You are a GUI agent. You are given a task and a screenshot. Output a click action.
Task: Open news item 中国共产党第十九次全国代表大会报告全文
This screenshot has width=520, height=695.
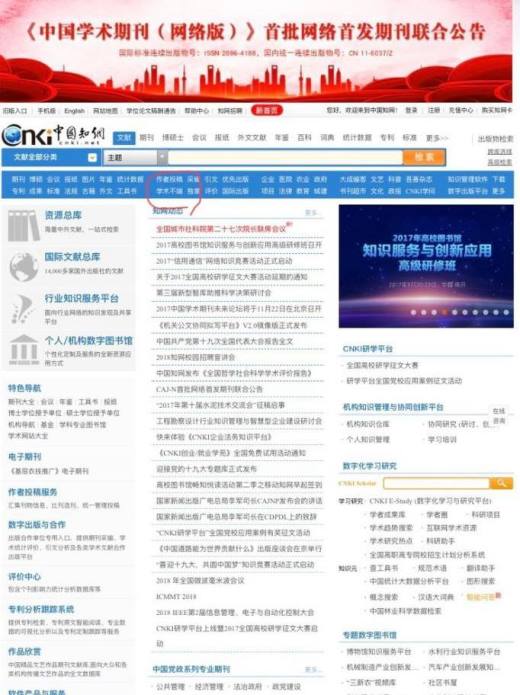point(224,341)
